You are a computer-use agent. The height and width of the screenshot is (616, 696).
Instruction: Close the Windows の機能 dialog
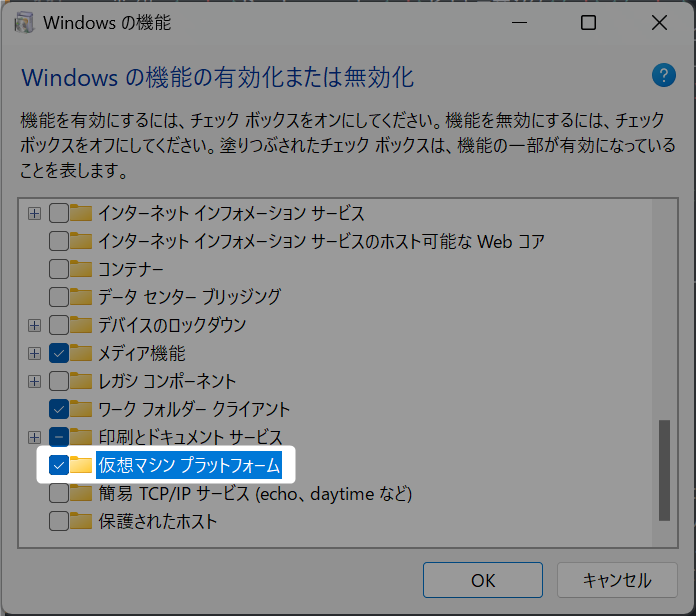click(659, 22)
